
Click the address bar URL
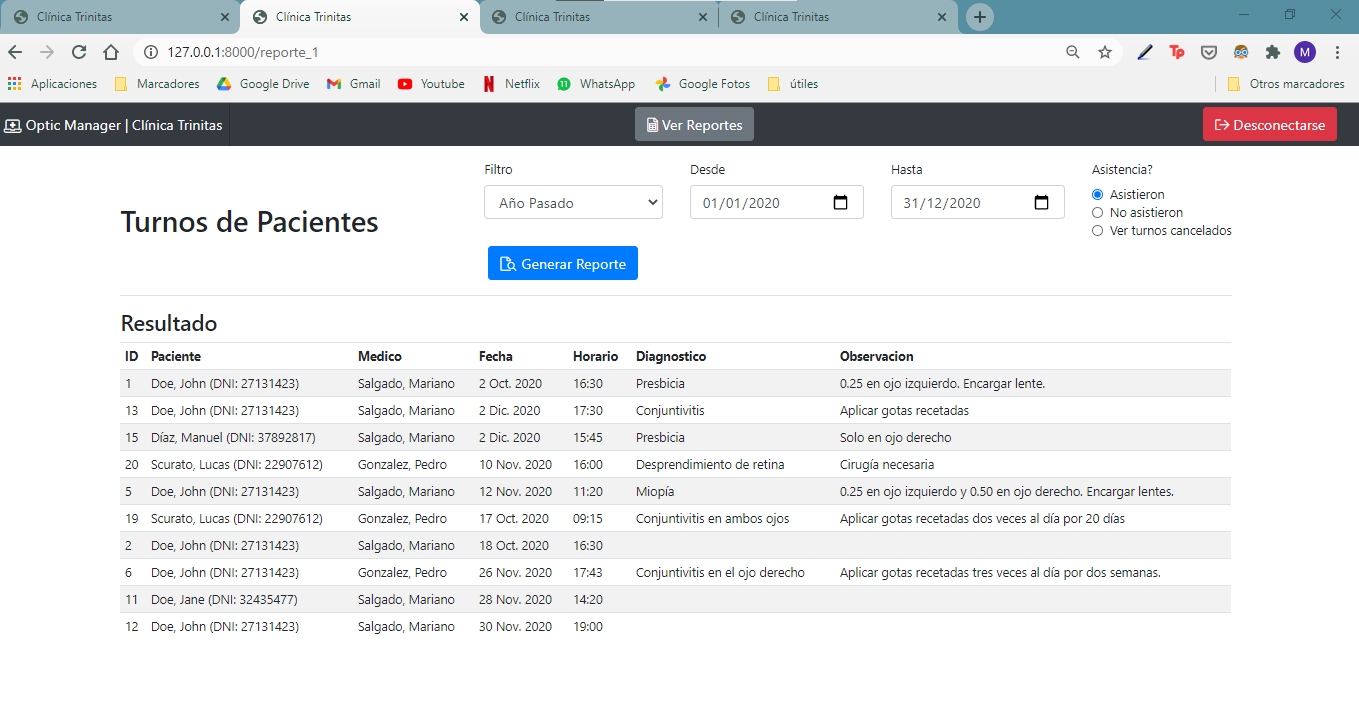pyautogui.click(x=243, y=52)
